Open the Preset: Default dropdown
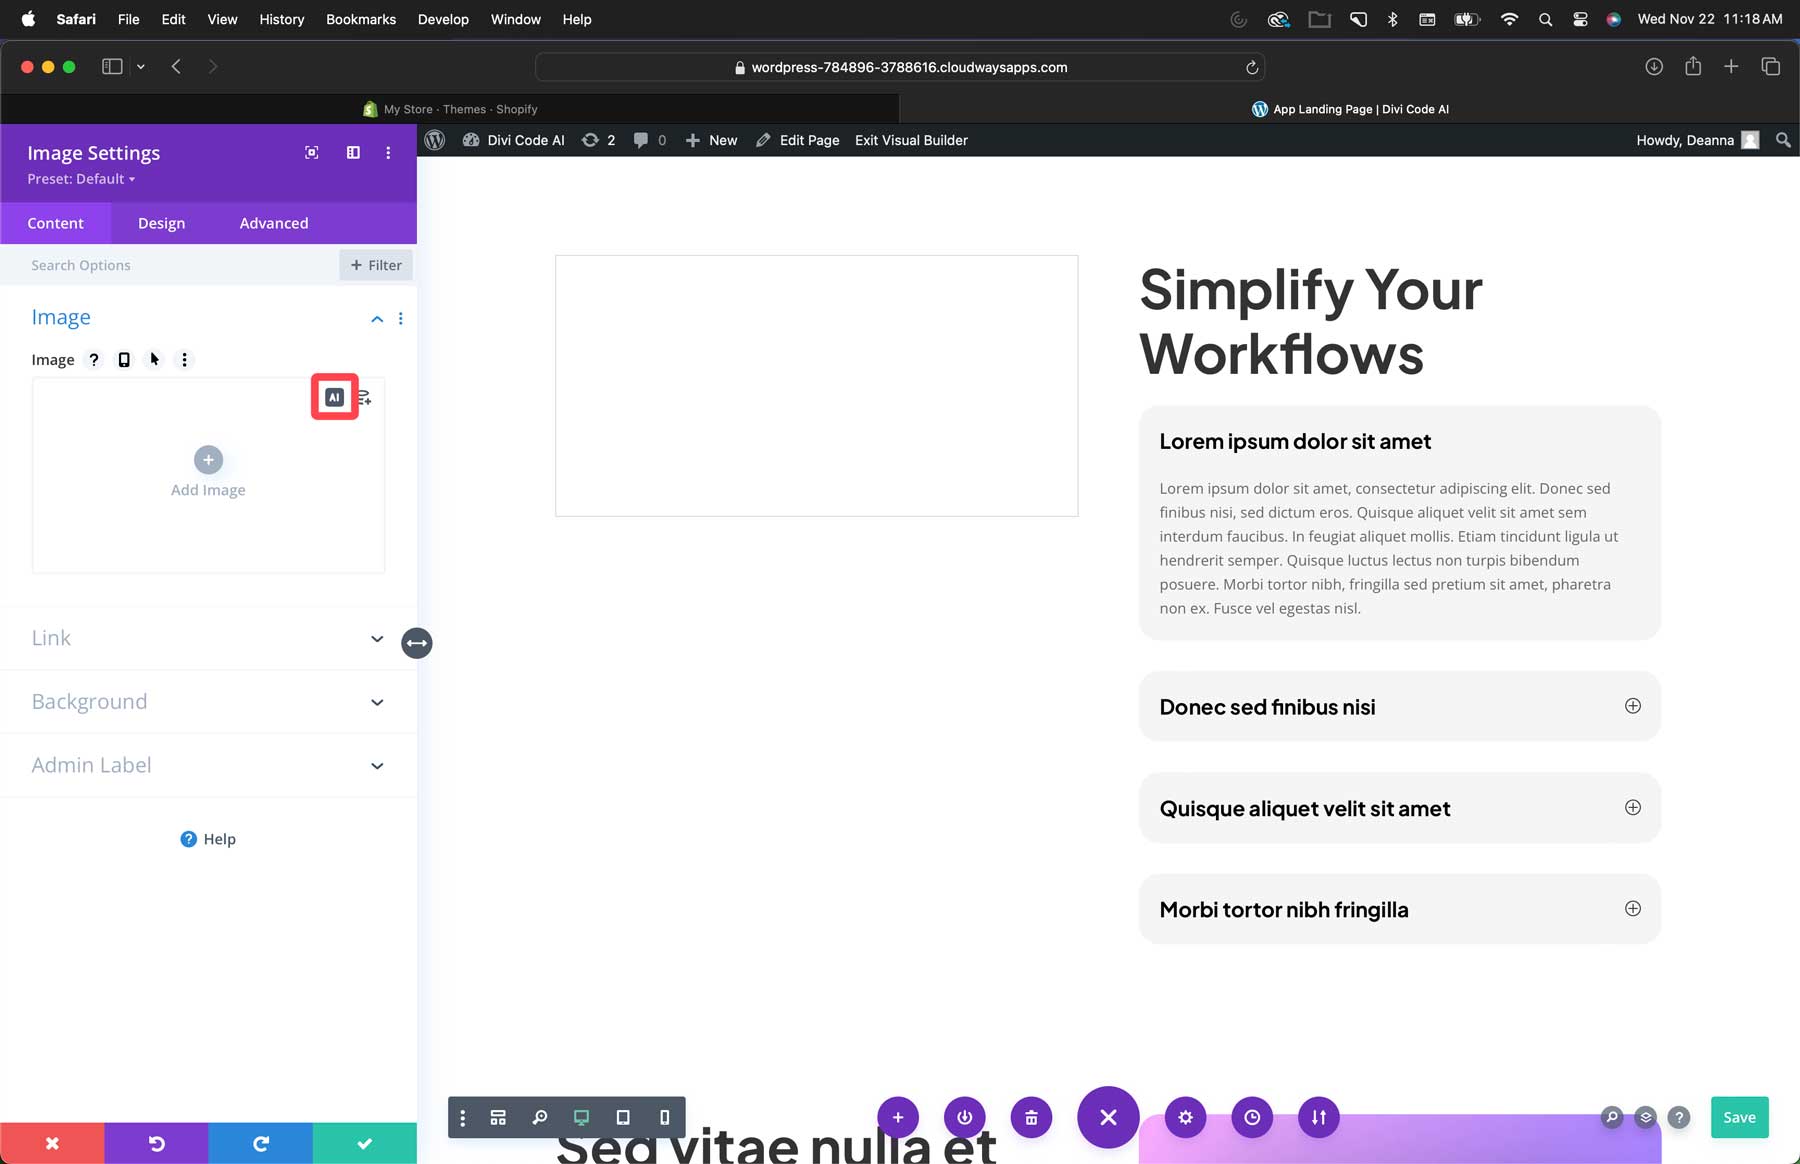1800x1164 pixels. 81,179
